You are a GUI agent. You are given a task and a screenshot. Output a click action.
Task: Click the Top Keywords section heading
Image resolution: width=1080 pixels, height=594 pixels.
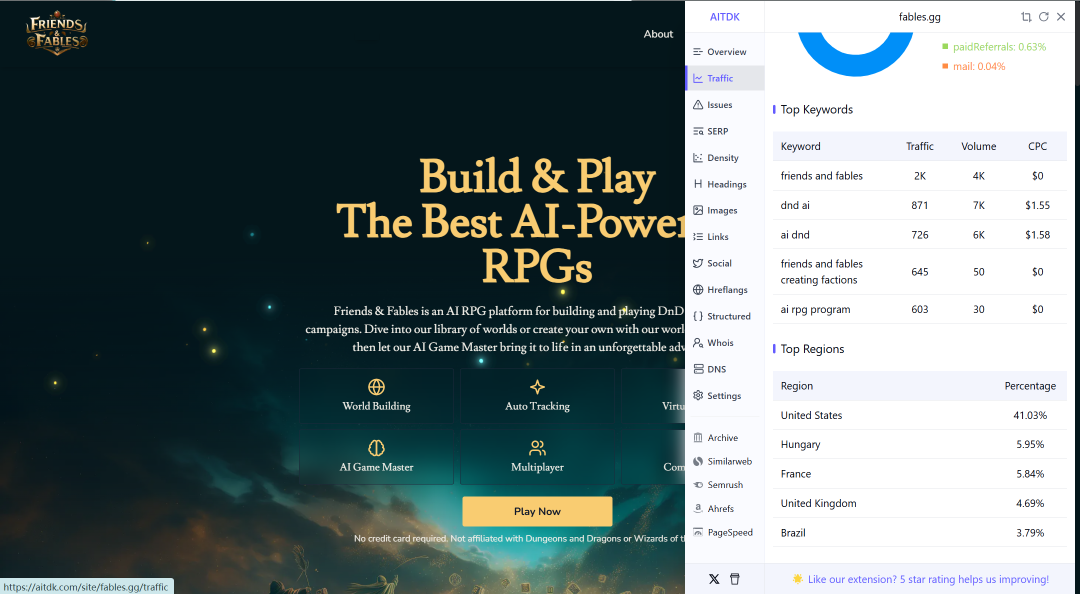click(x=816, y=110)
